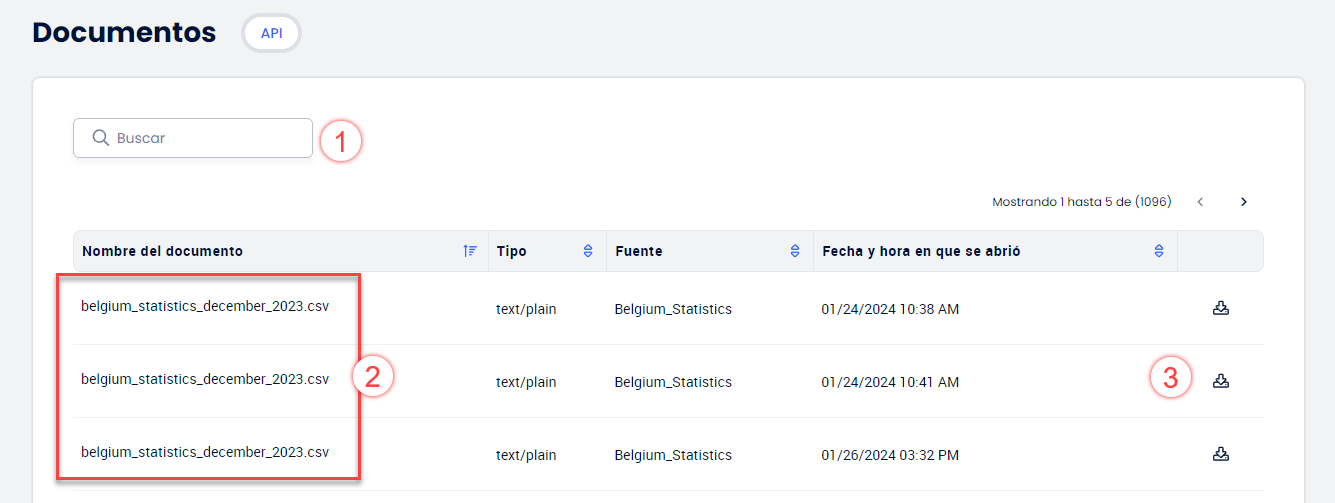This screenshot has height=503, width=1335.
Task: Select Belgium_Statistics source in first row
Action: (x=673, y=309)
